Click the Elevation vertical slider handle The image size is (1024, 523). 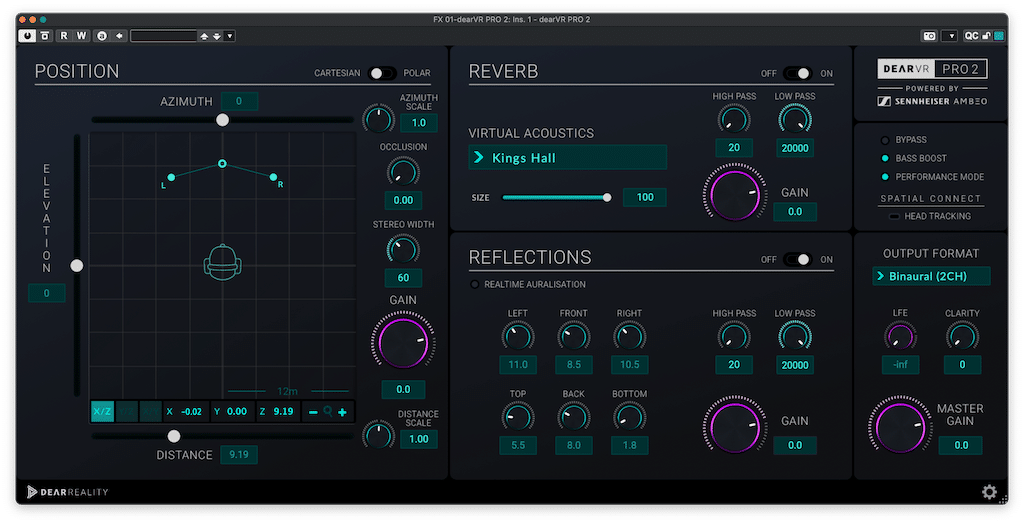click(x=77, y=266)
